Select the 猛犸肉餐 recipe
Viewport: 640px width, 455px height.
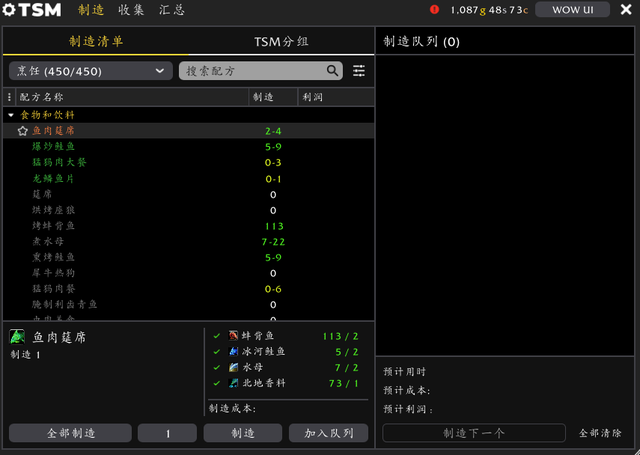point(189,289)
